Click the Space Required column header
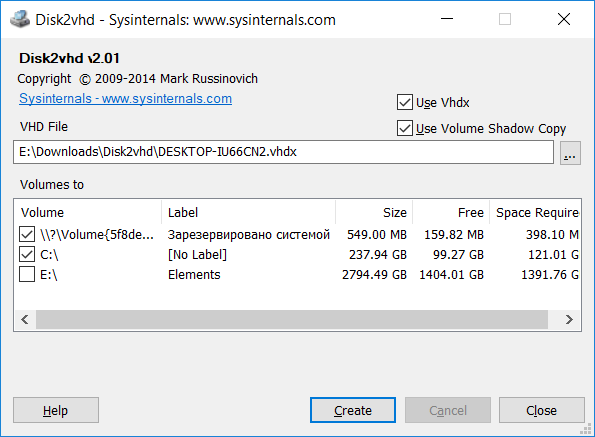The width and height of the screenshot is (595, 437). [535, 212]
